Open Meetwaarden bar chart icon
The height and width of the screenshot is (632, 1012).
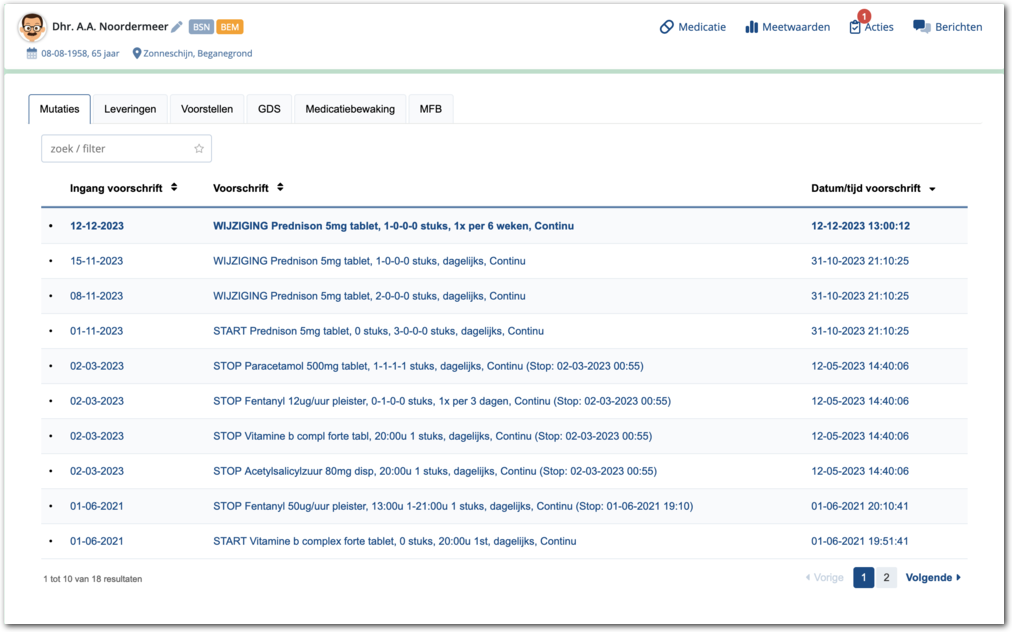pos(751,27)
